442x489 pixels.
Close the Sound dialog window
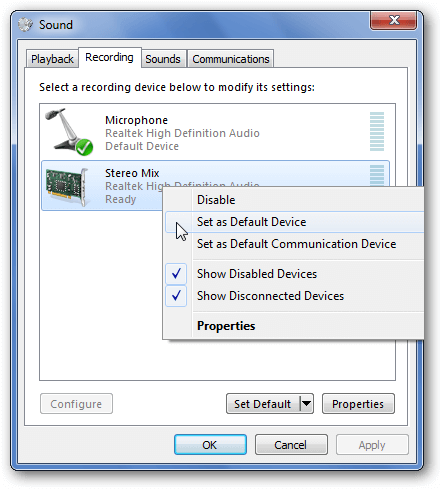pyautogui.click(x=394, y=21)
